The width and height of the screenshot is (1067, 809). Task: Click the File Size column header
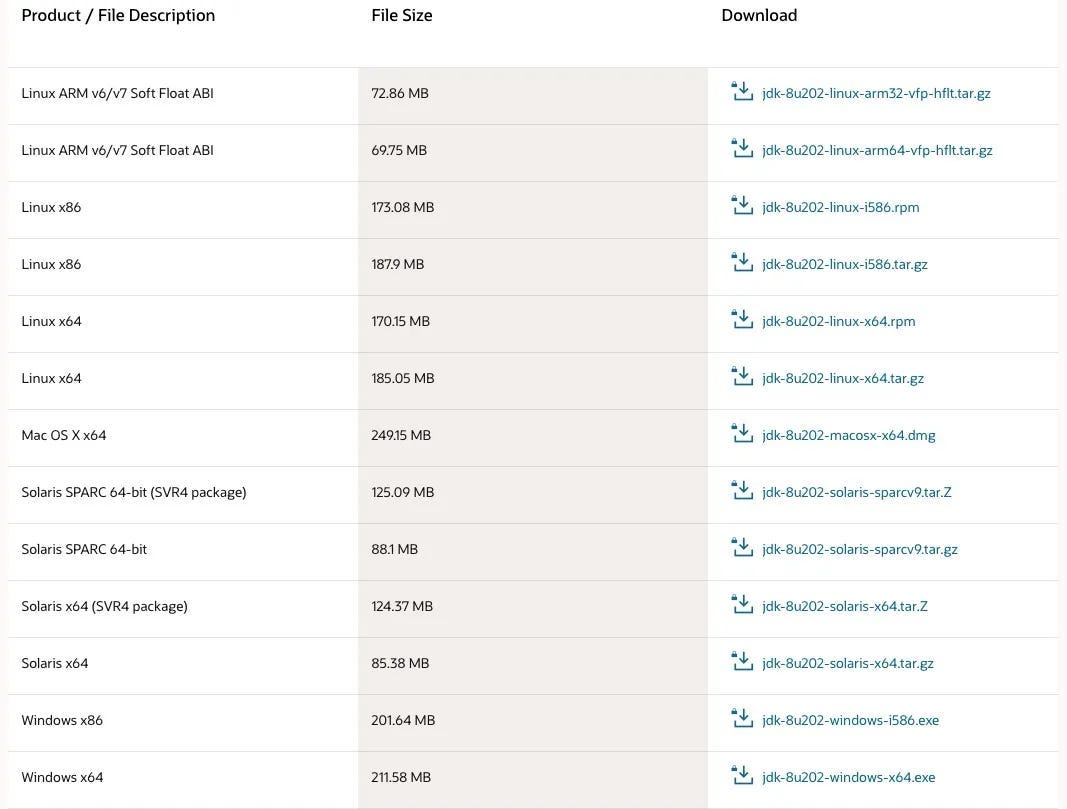point(402,15)
